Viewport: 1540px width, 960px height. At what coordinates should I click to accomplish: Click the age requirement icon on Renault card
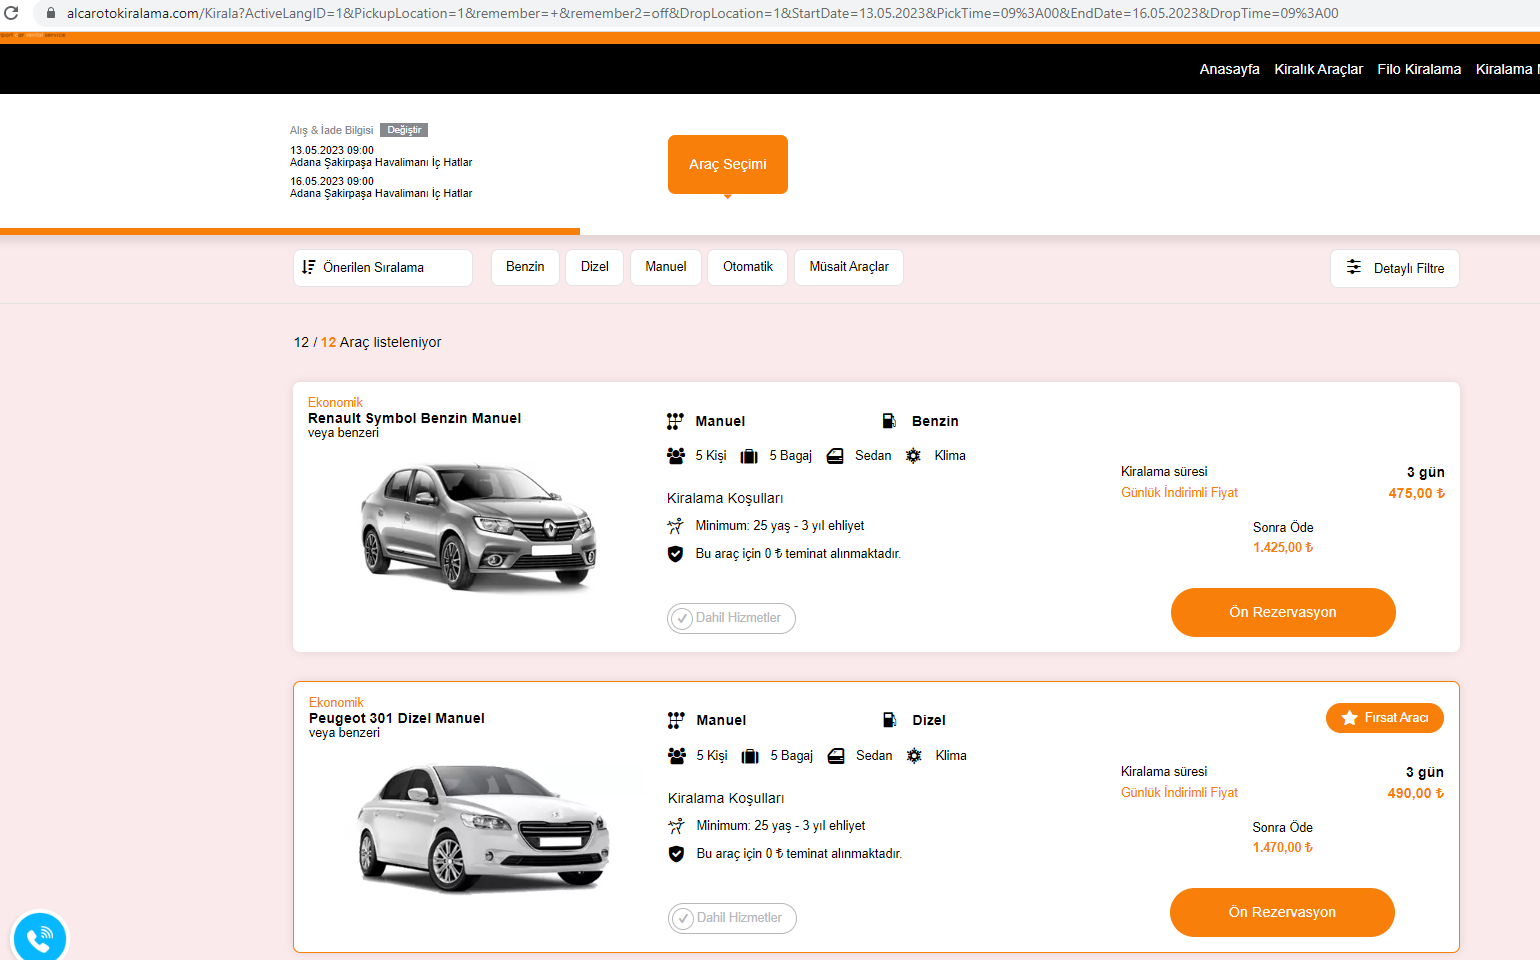point(675,526)
